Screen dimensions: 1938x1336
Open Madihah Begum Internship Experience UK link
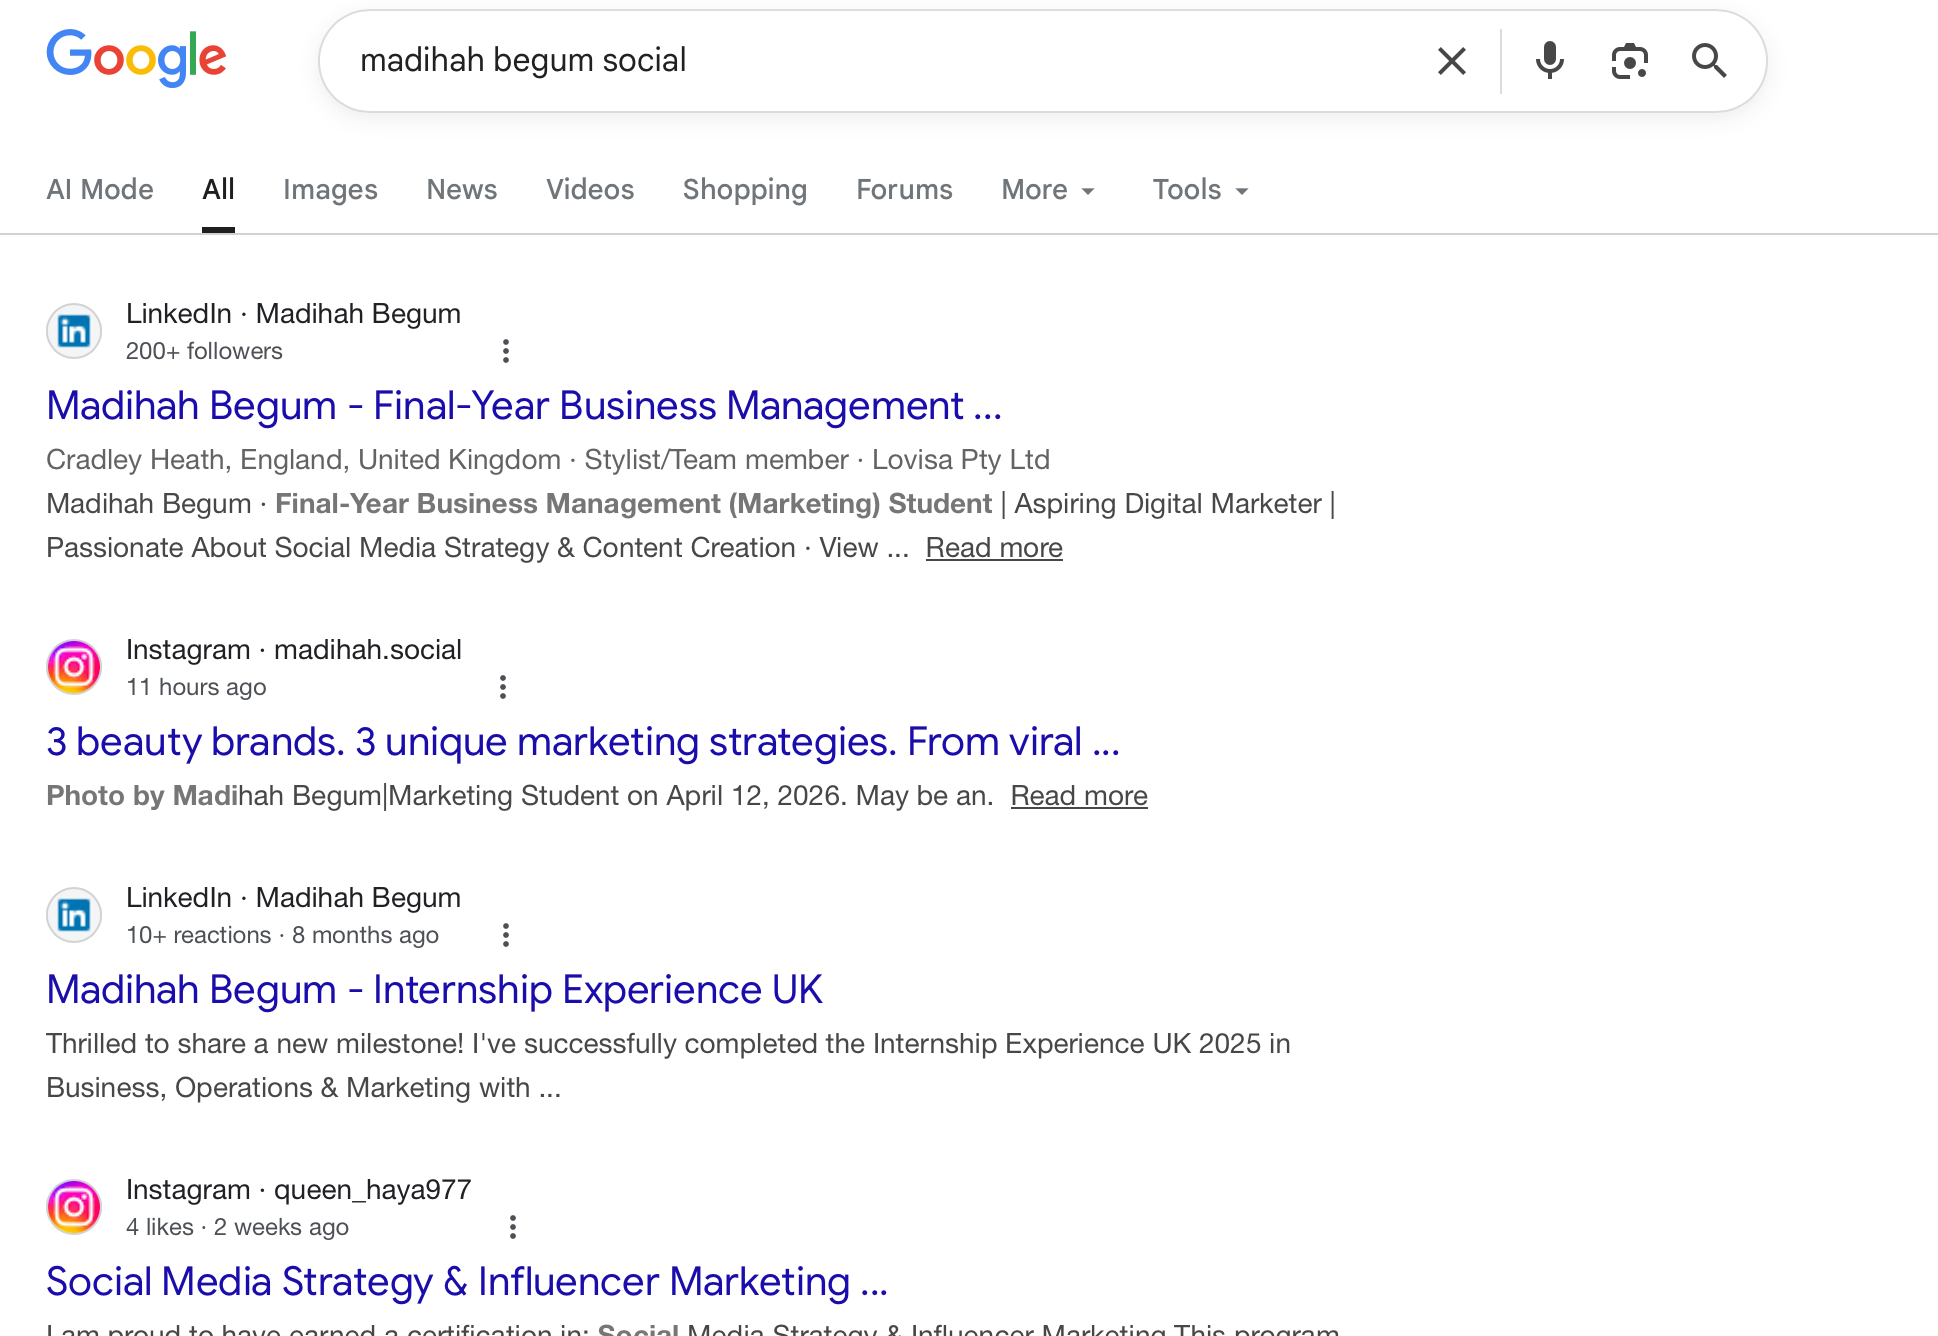coord(434,990)
